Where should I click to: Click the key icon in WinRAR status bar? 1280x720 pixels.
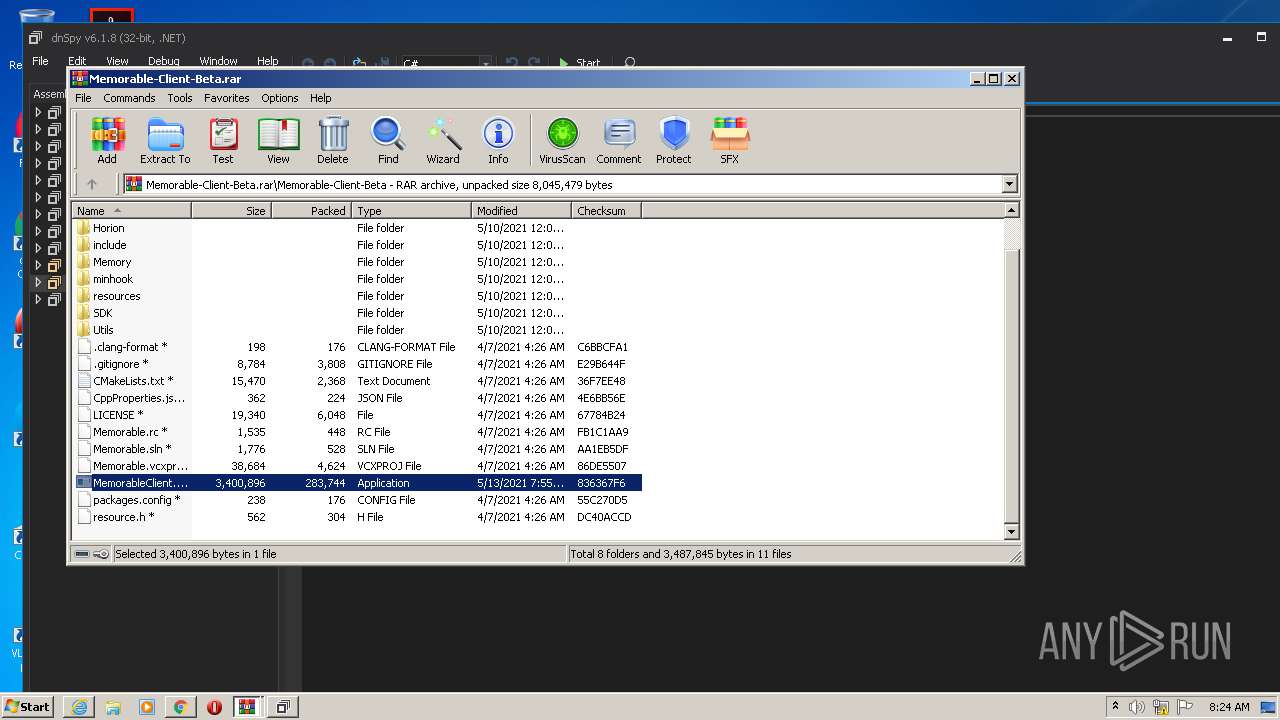click(x=100, y=554)
